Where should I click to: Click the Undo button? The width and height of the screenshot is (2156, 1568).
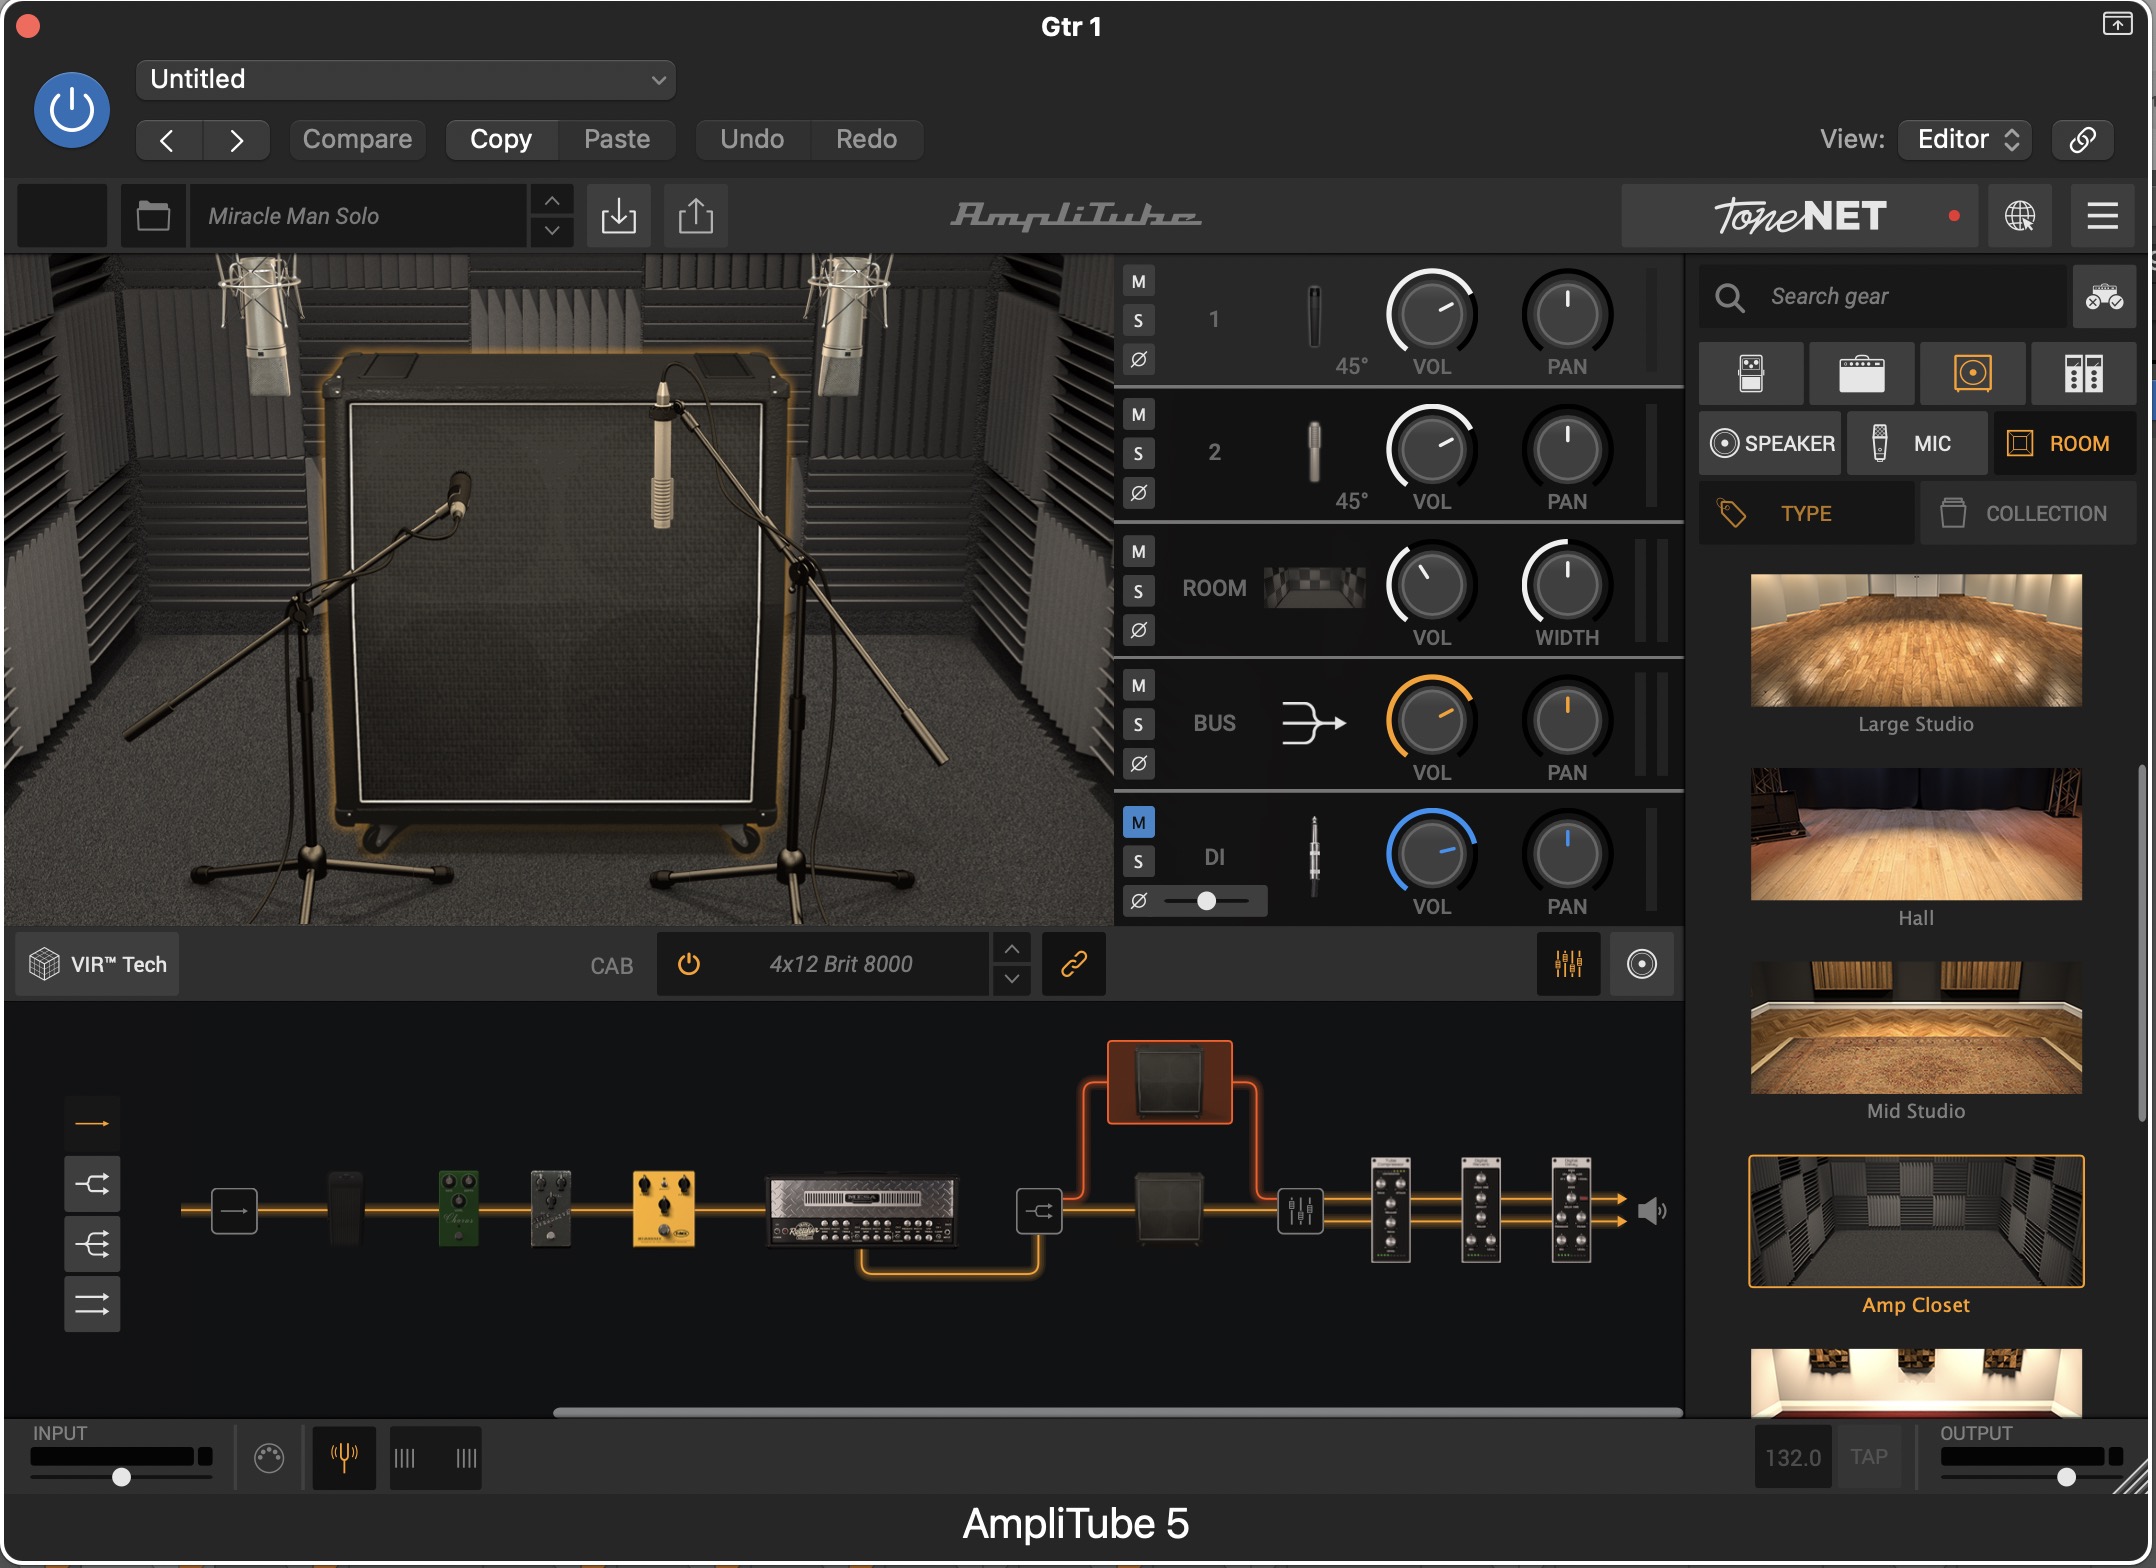click(752, 140)
